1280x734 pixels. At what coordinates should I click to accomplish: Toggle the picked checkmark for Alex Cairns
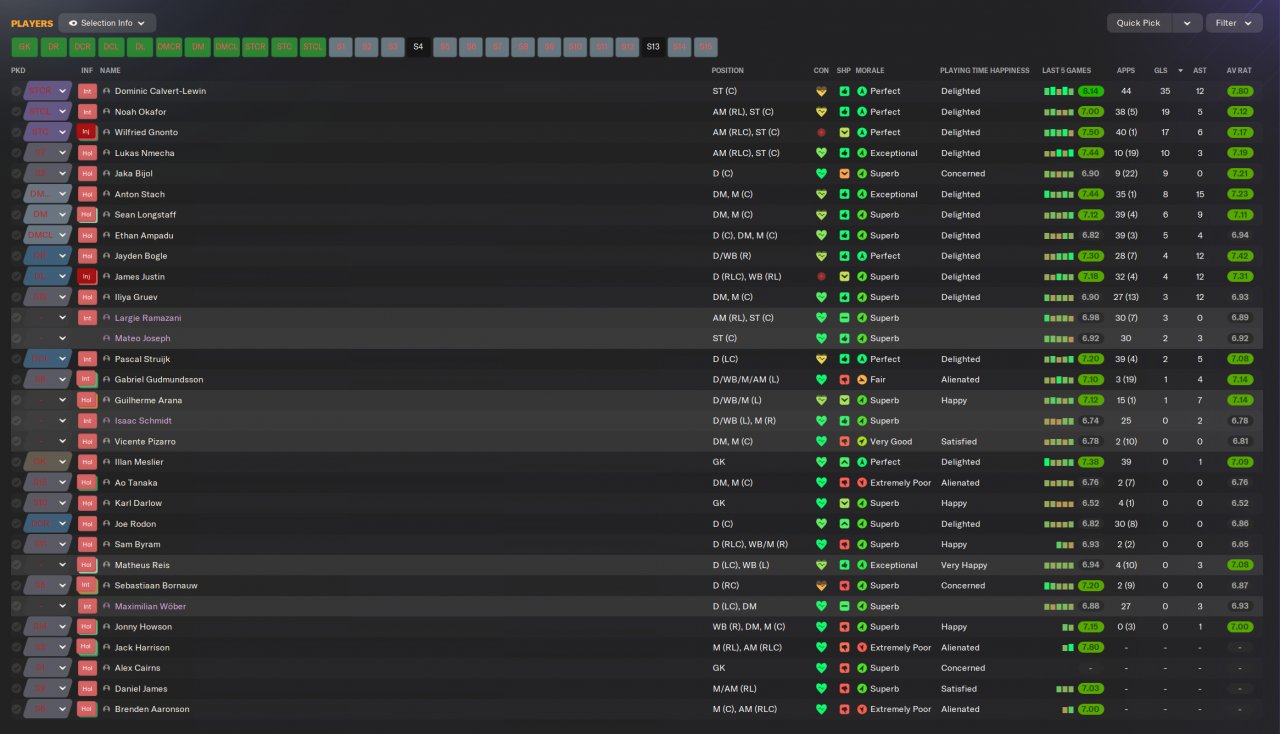click(16, 668)
